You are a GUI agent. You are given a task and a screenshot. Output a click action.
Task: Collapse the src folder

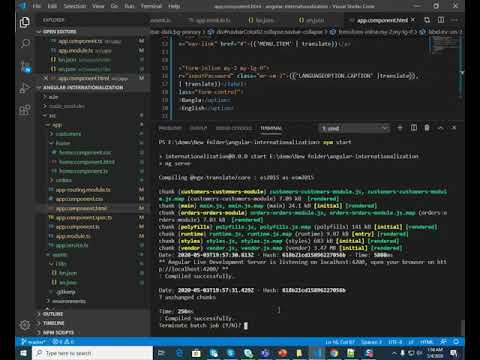(52, 116)
